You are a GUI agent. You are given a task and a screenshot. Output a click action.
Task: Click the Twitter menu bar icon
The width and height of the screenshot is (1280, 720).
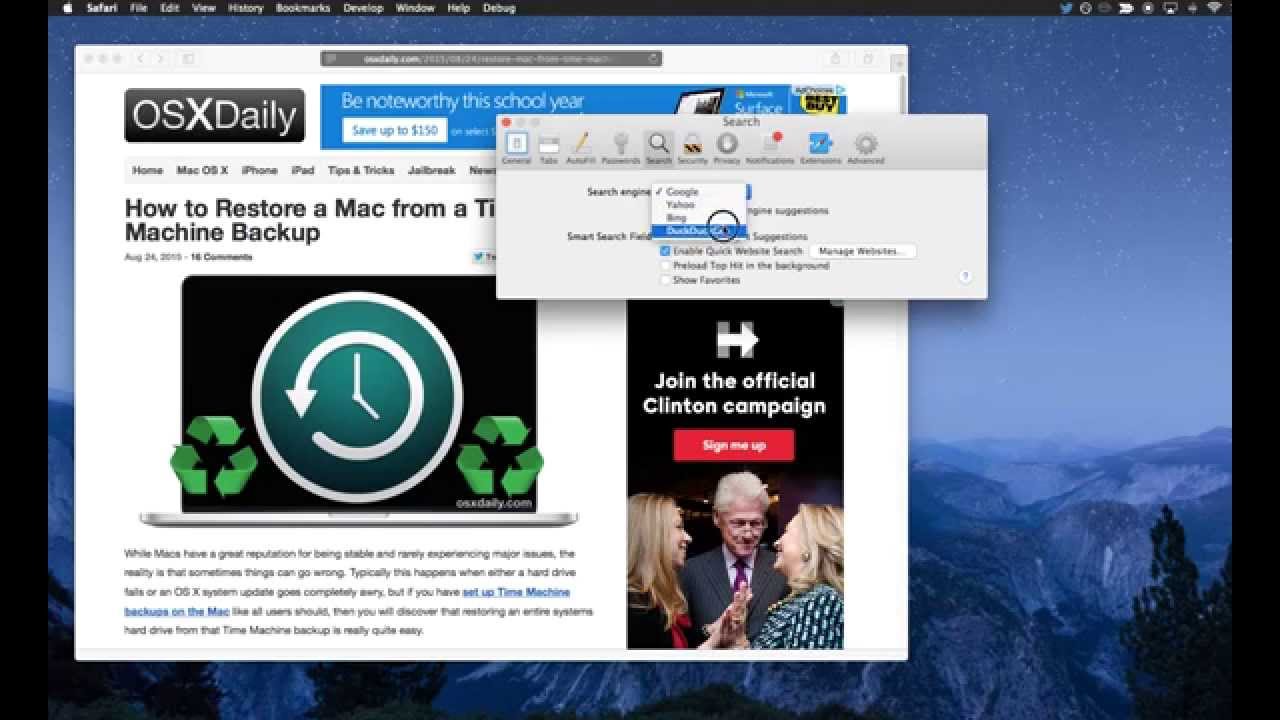[x=1067, y=8]
